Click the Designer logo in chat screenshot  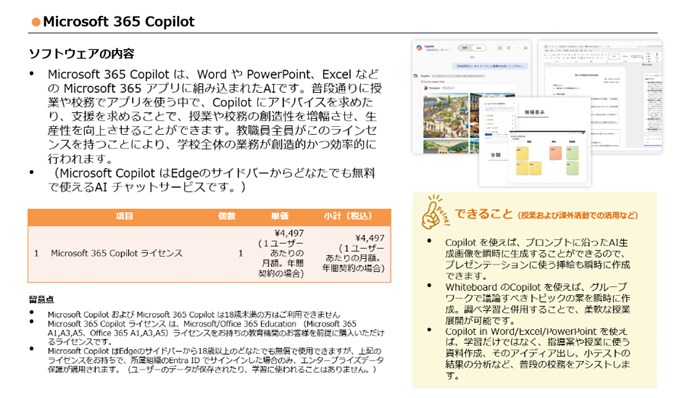coord(426,88)
